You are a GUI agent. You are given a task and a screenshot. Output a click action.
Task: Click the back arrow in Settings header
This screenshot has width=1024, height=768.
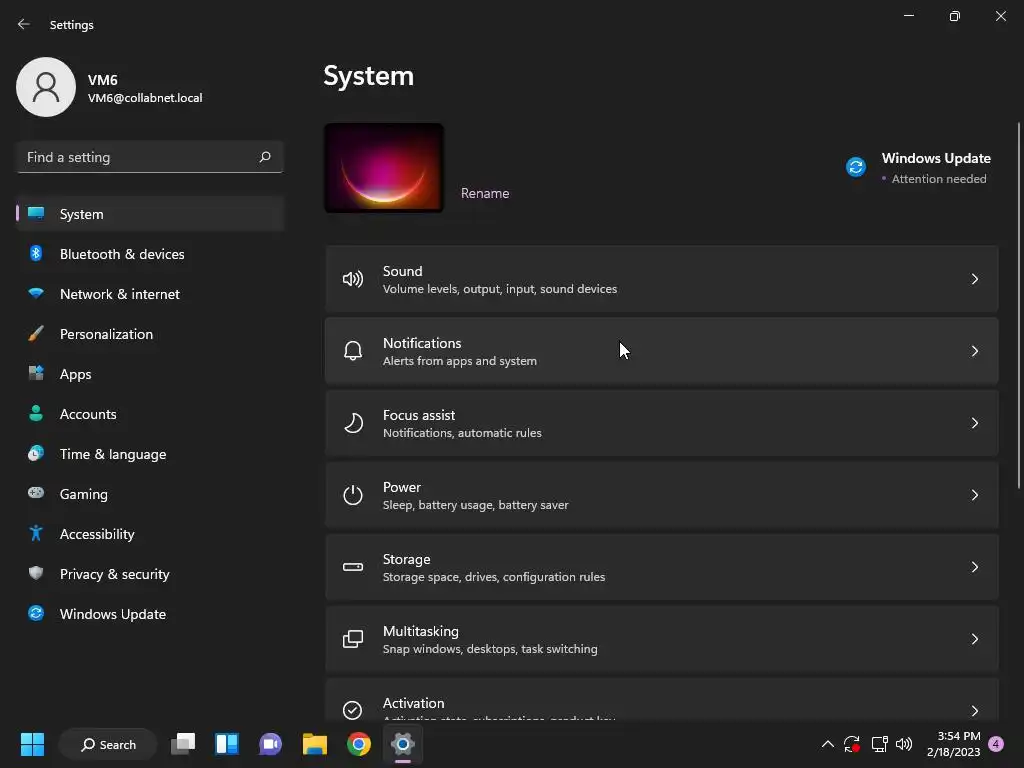(x=24, y=24)
